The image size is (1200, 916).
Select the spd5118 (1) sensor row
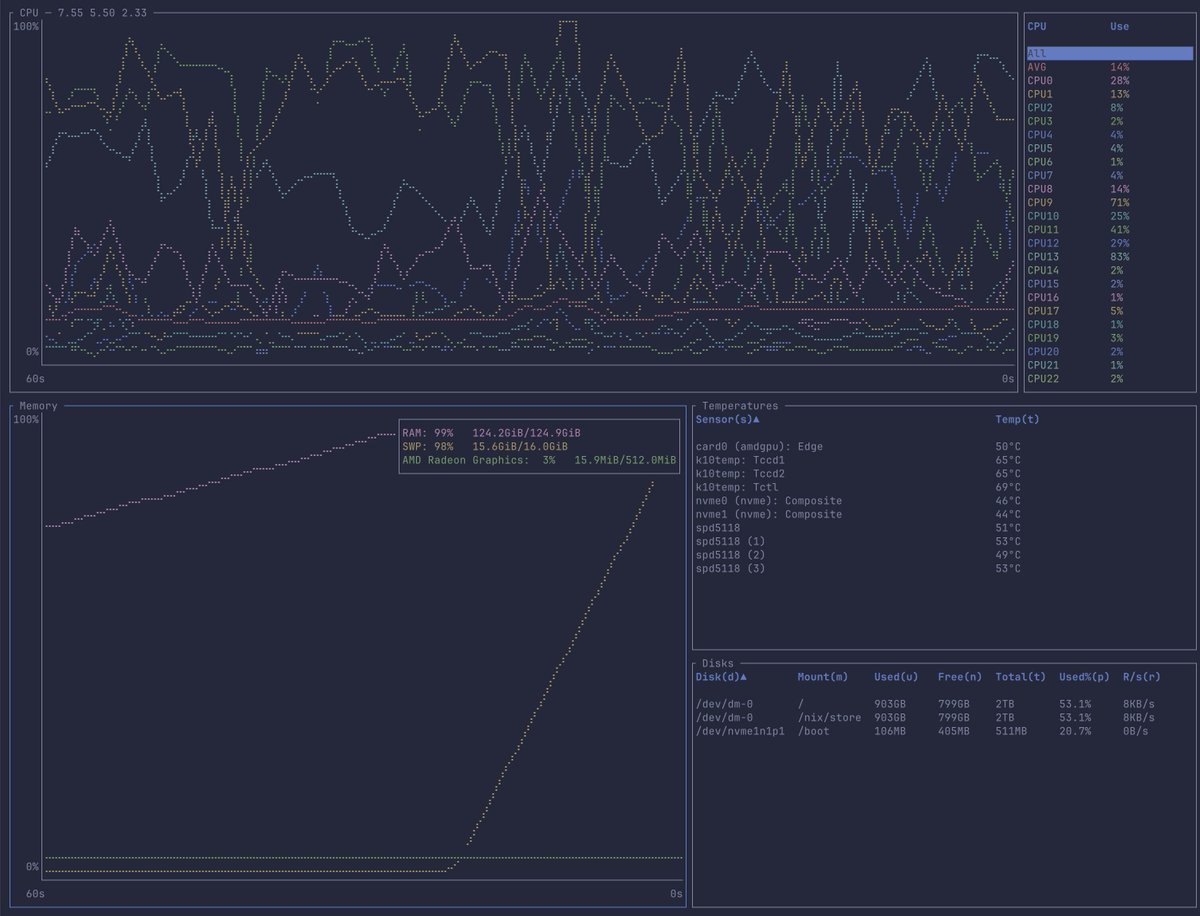tap(943, 541)
